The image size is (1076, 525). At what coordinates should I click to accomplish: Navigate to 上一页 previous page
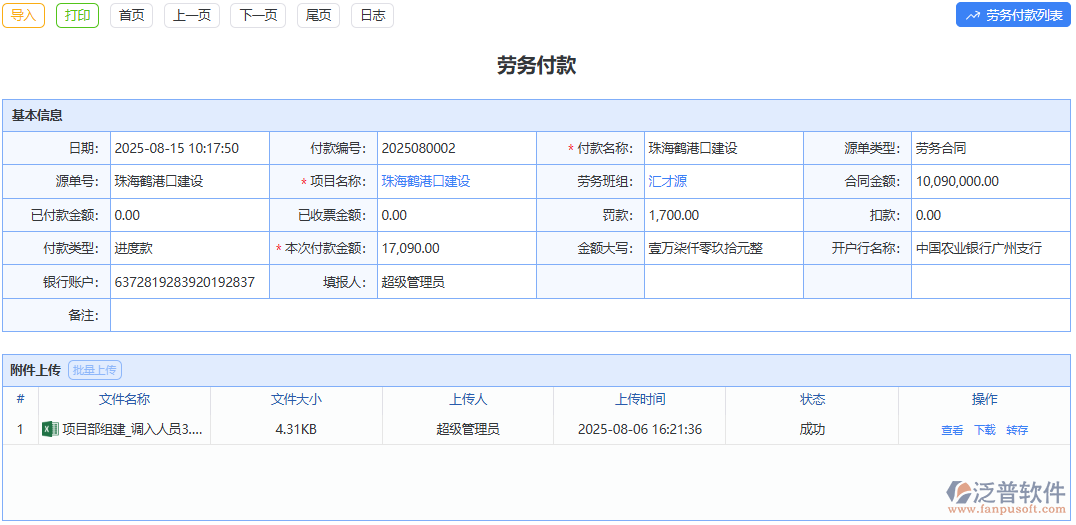191,15
